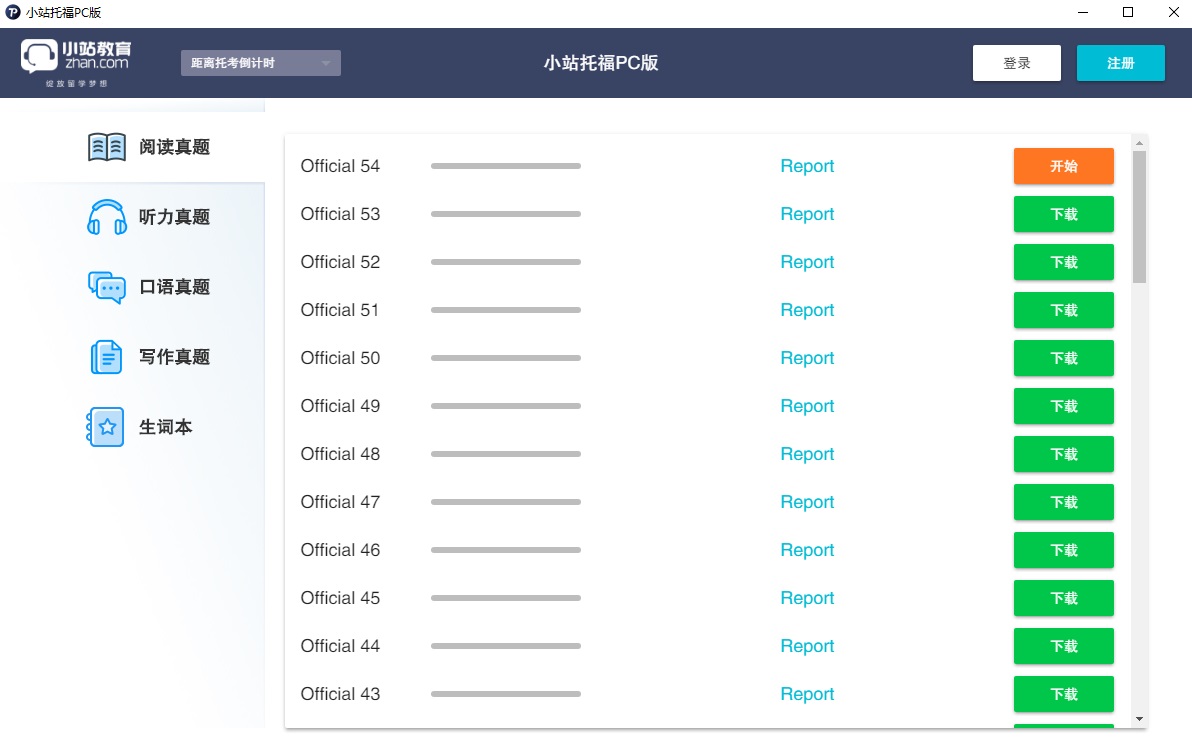This screenshot has height=743, width=1192.
Task: Click the scrollbar down arrow
Action: click(x=1139, y=719)
